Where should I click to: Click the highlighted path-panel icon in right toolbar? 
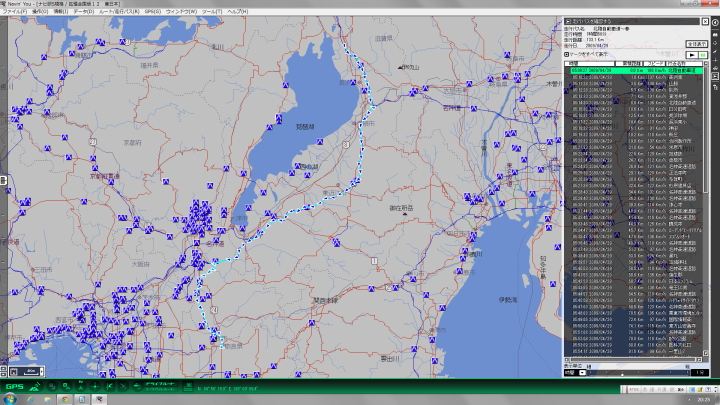click(x=715, y=77)
